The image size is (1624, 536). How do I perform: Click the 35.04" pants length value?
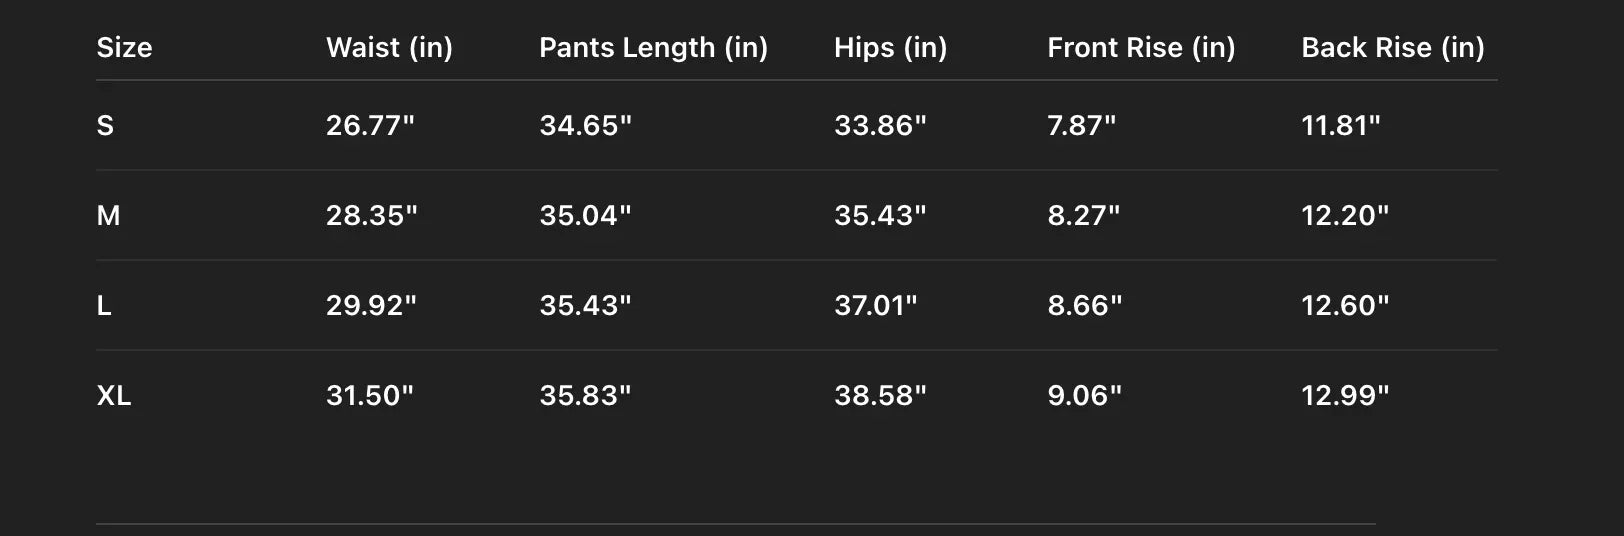[585, 216]
